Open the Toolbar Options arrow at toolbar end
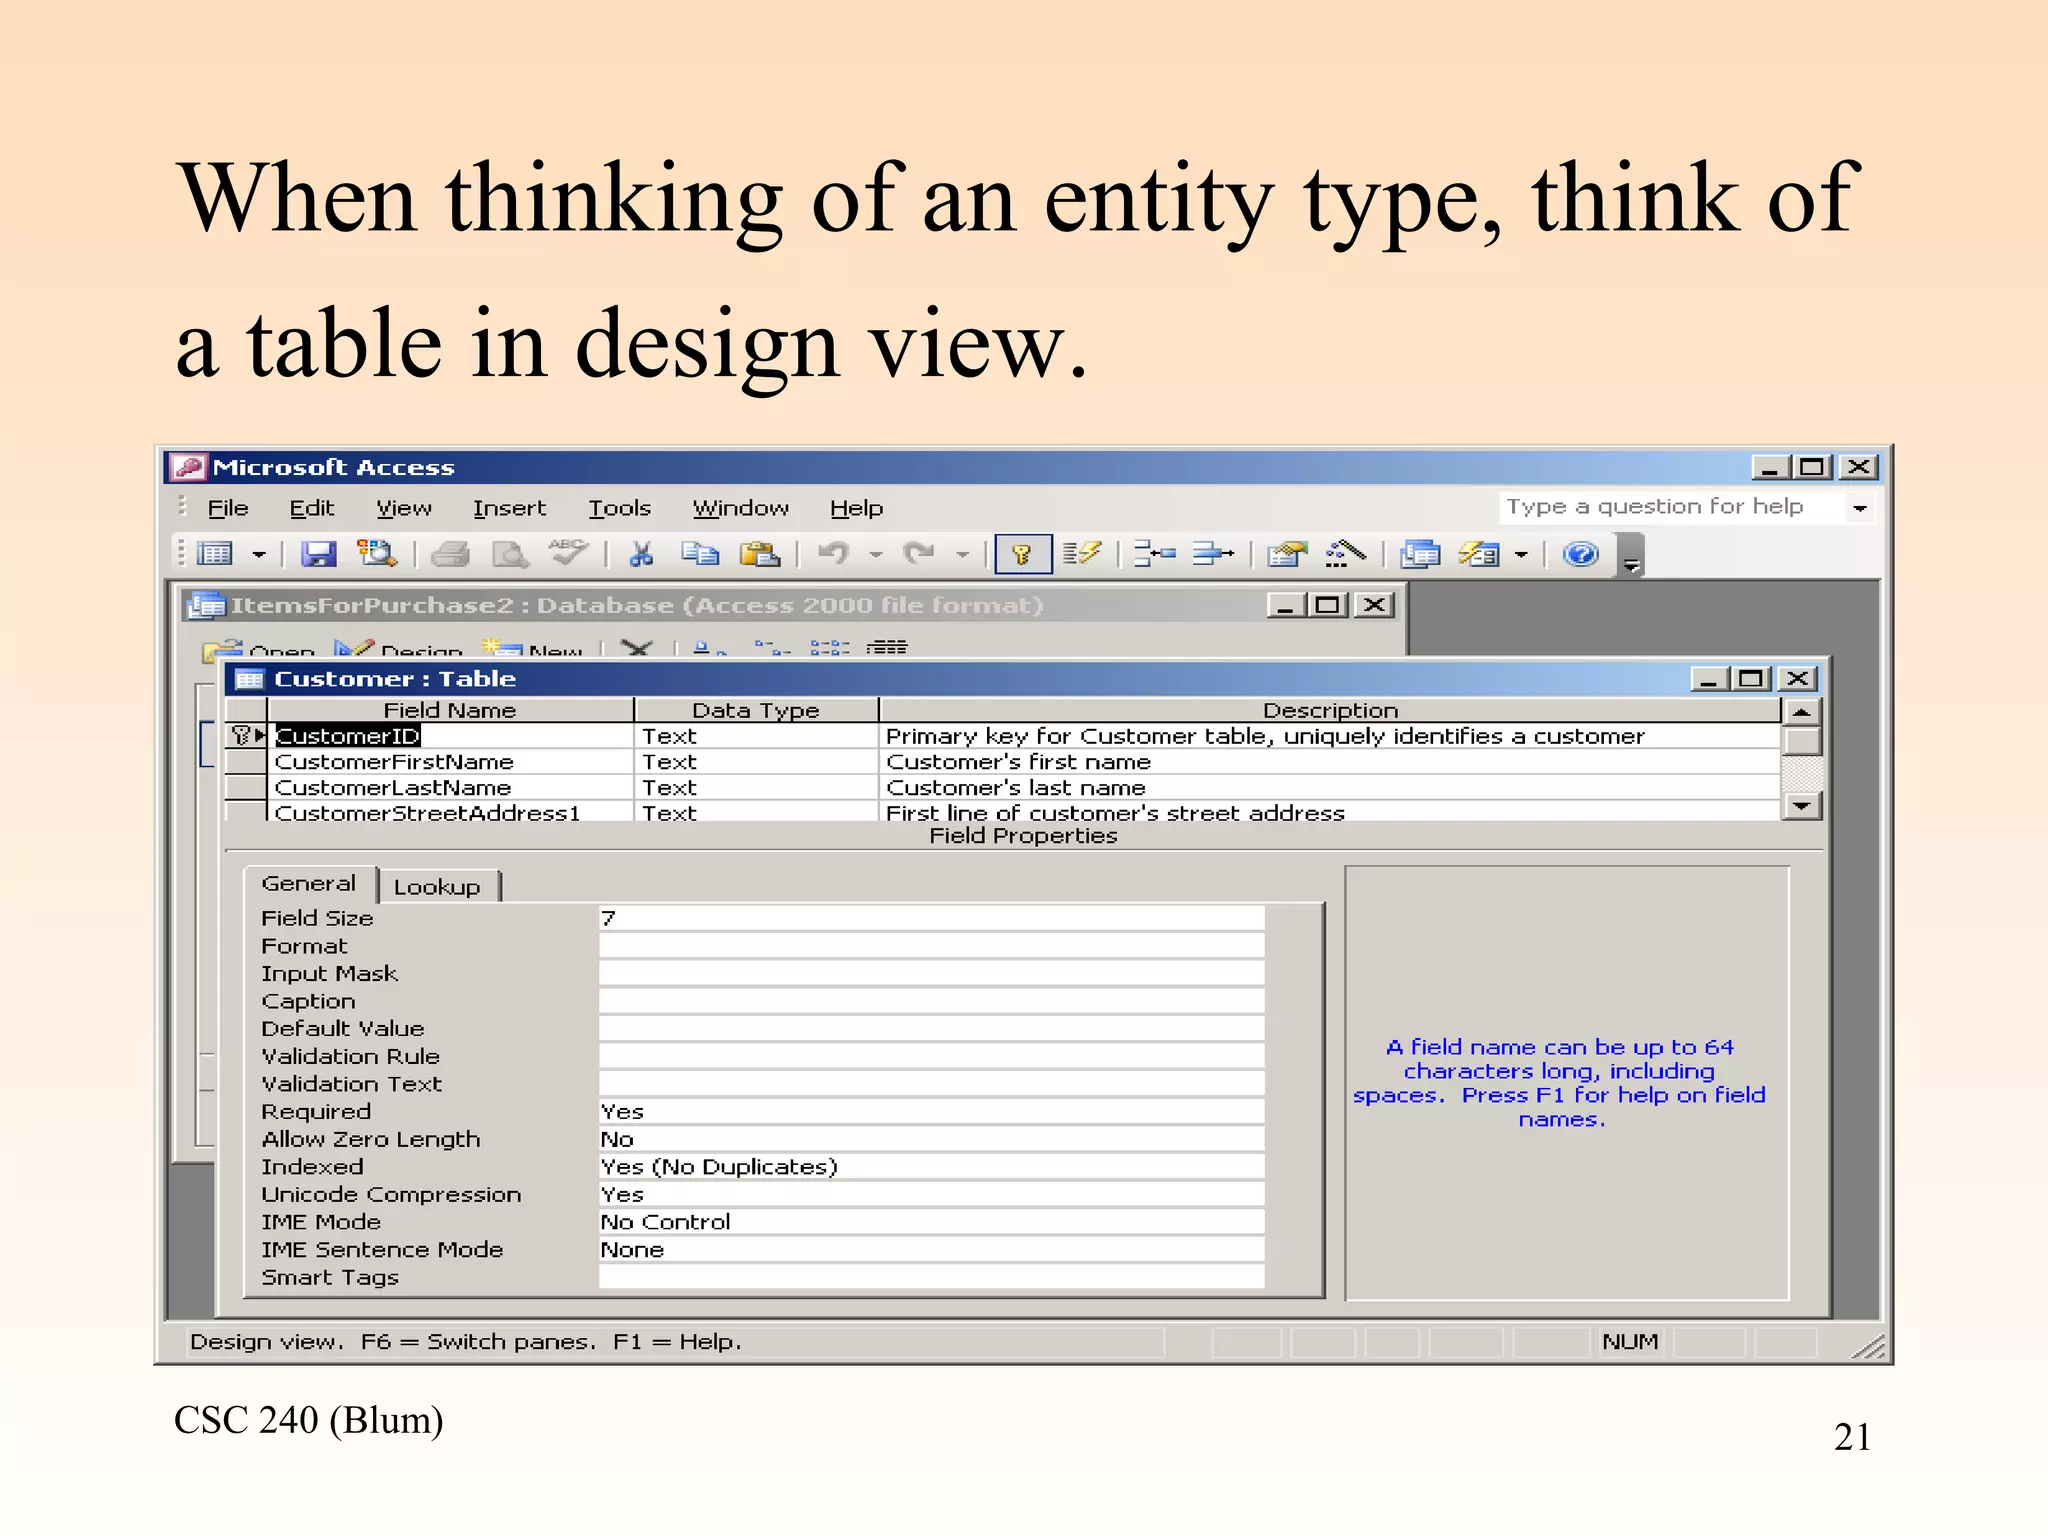The image size is (2048, 1536). click(x=1631, y=556)
